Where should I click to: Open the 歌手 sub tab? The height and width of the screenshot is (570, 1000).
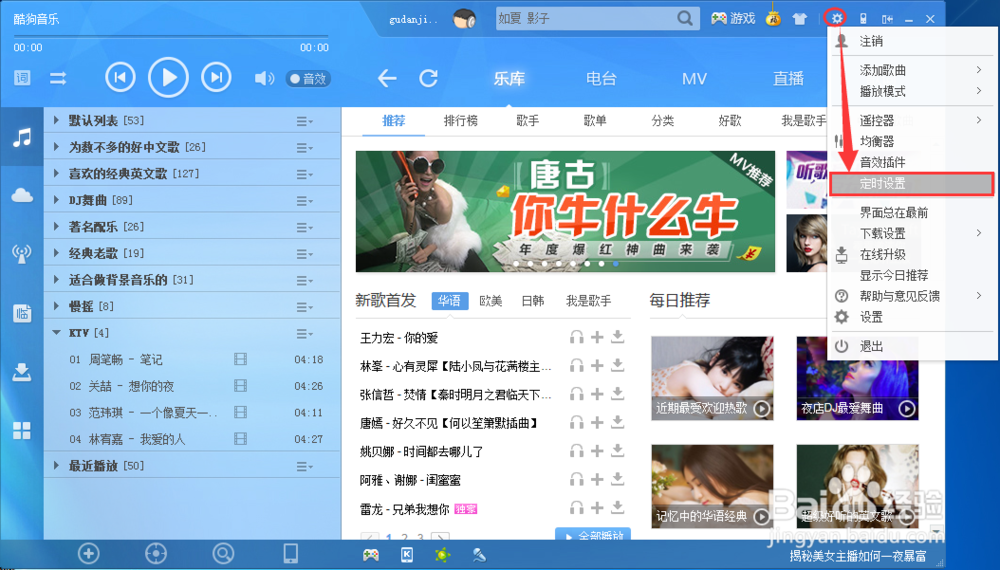point(527,121)
